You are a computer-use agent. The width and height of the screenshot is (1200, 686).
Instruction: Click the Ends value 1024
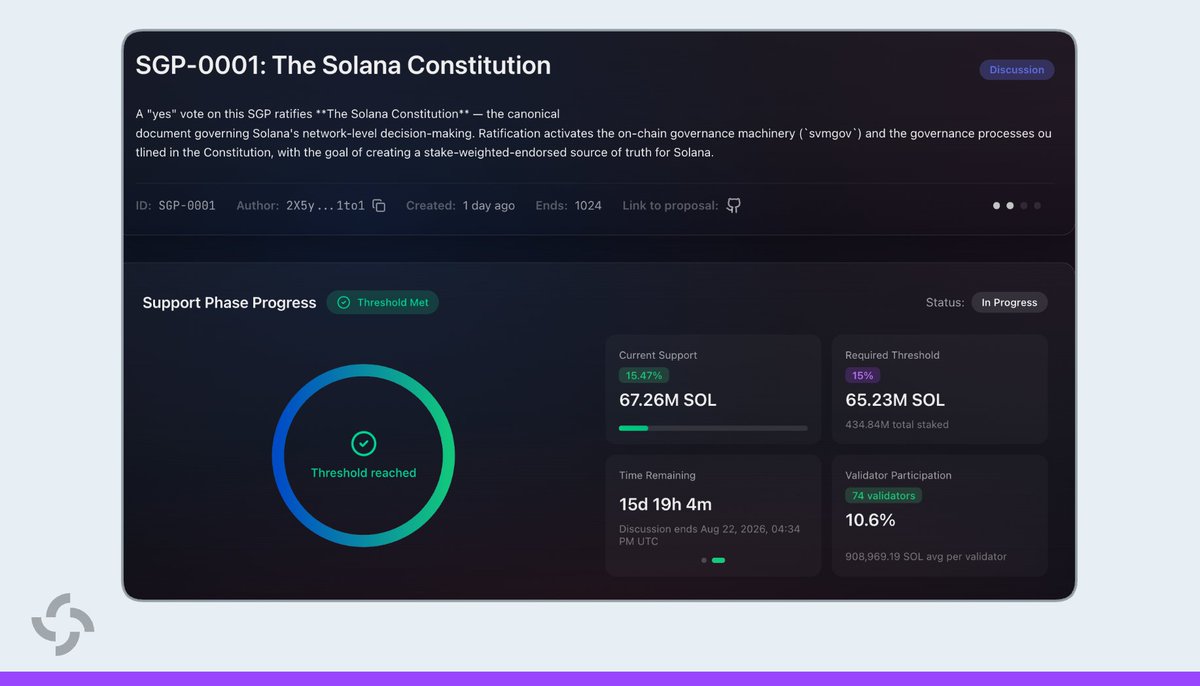[x=588, y=205]
